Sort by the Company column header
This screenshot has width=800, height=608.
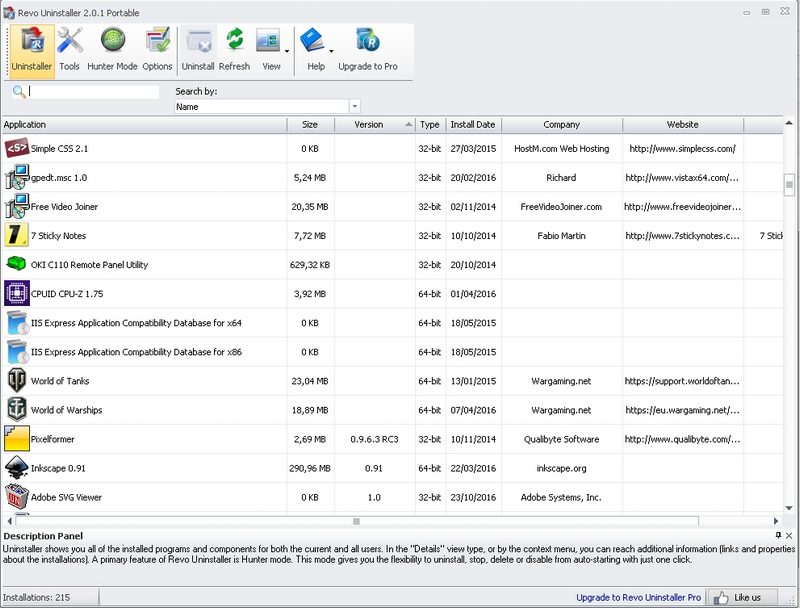point(562,124)
